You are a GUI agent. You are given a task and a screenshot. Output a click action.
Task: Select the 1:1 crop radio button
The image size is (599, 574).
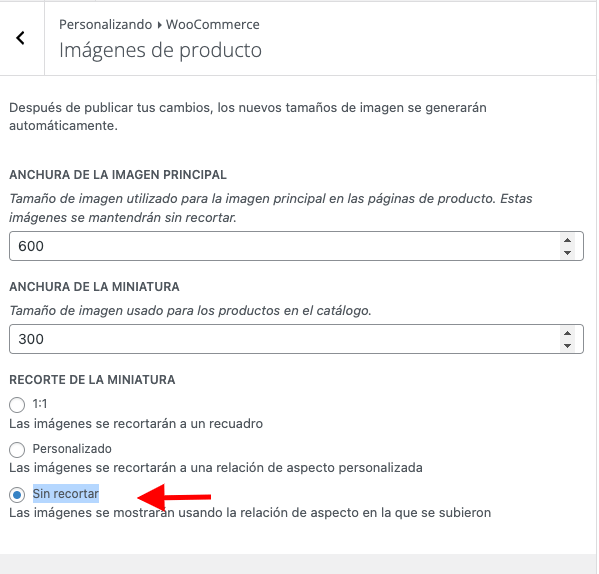point(17,404)
